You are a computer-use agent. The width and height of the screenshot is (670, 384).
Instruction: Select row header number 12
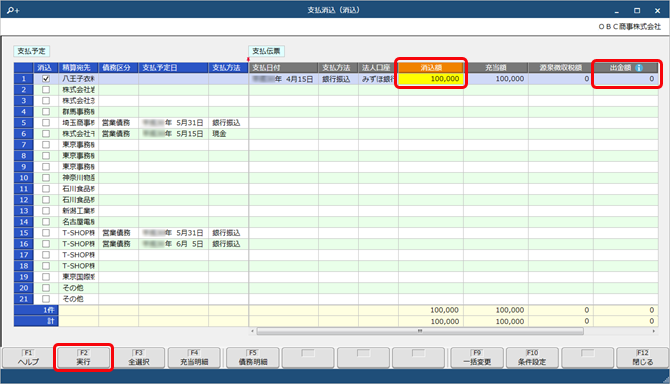tap(24, 200)
